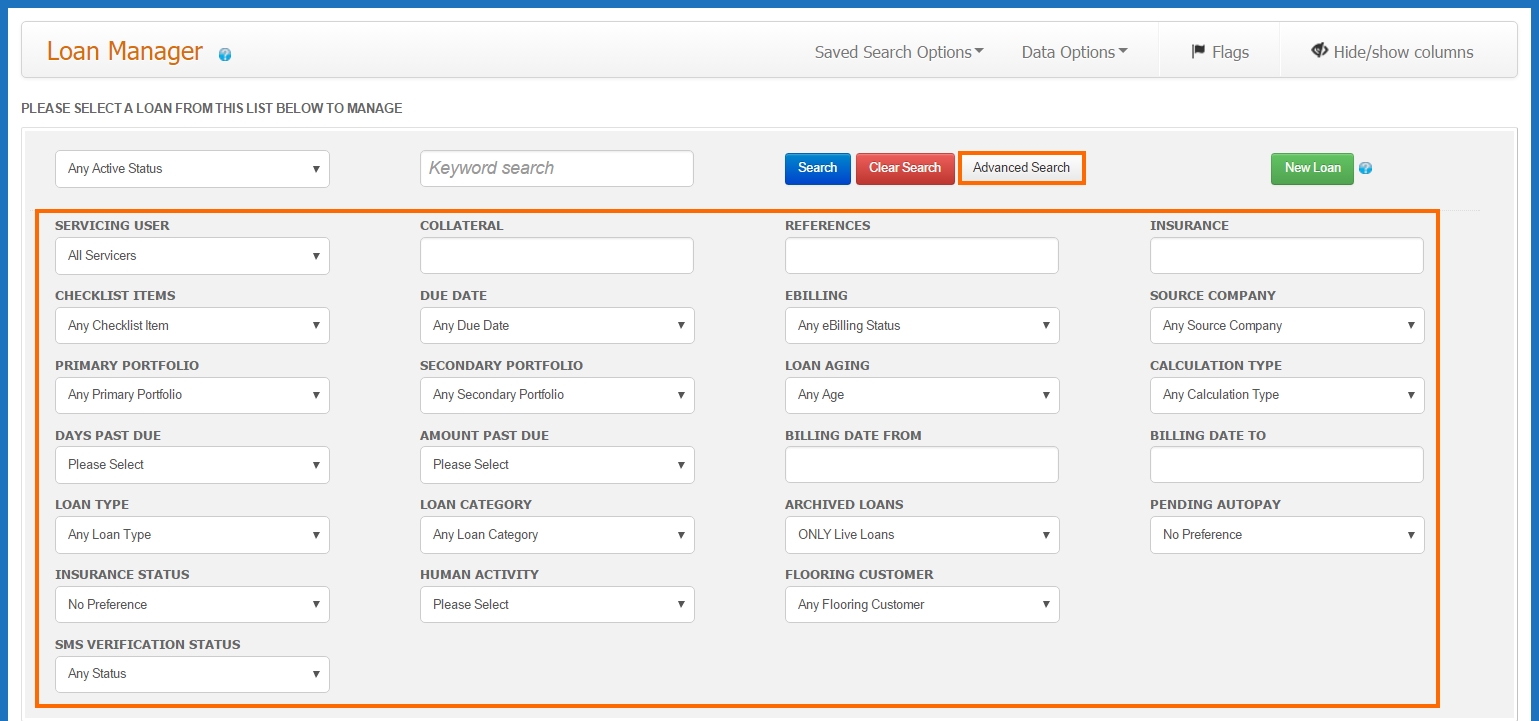Click the Search button

(817, 168)
